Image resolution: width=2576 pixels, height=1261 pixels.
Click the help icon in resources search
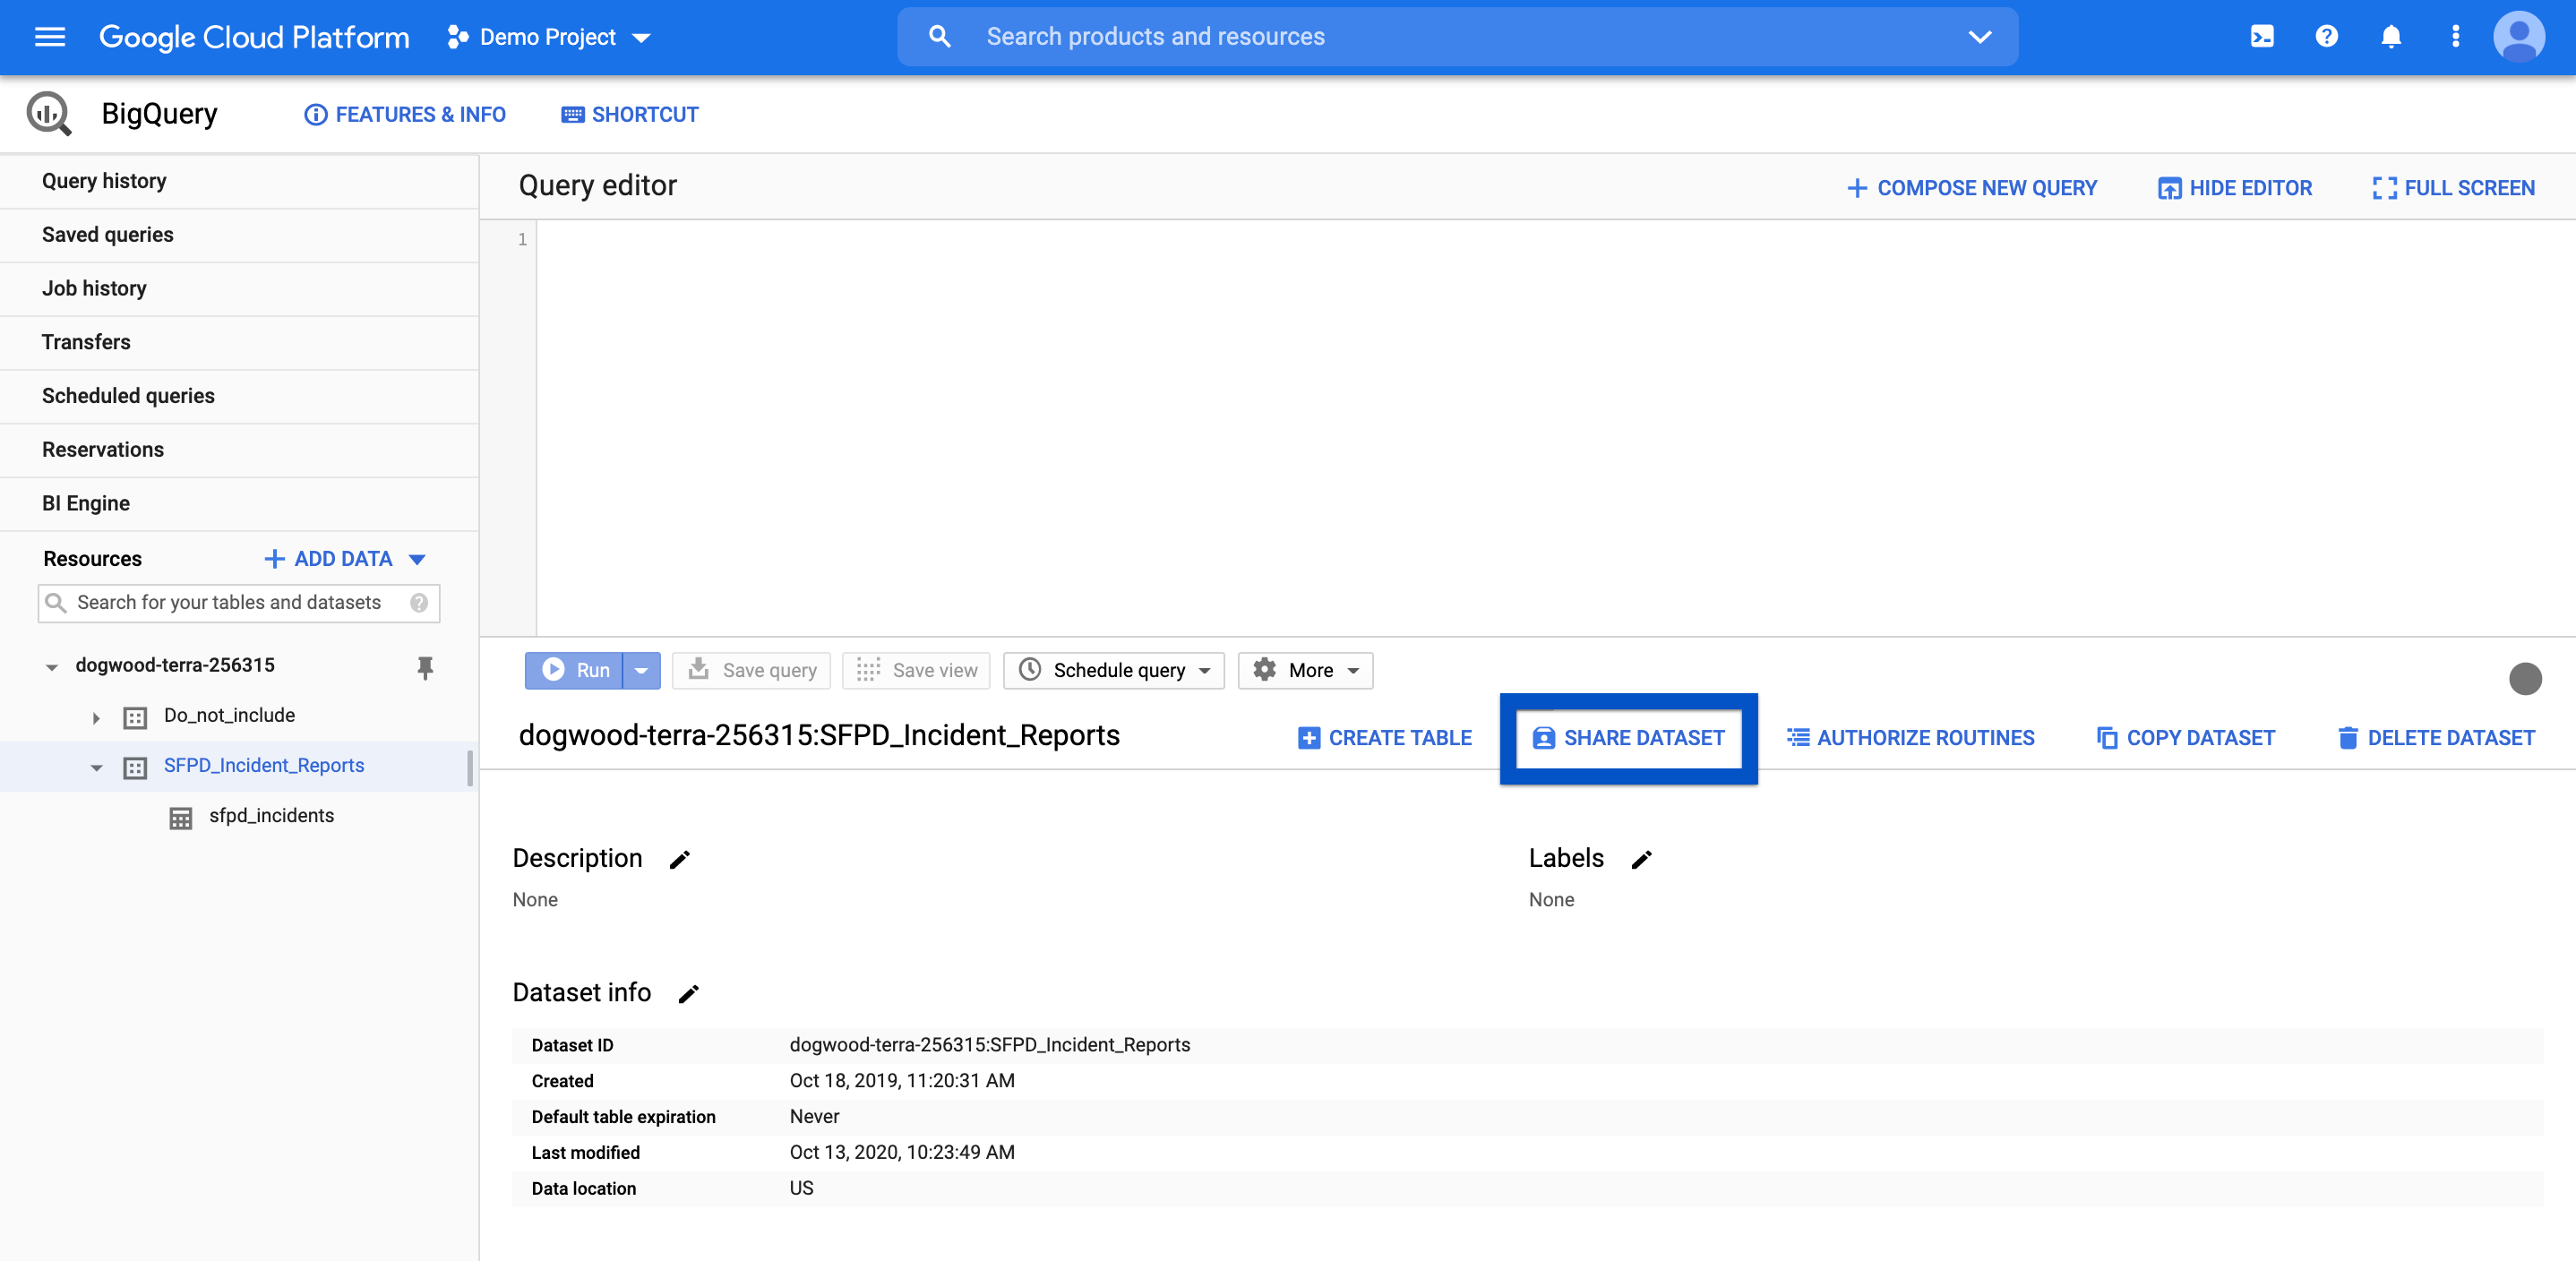coord(419,603)
